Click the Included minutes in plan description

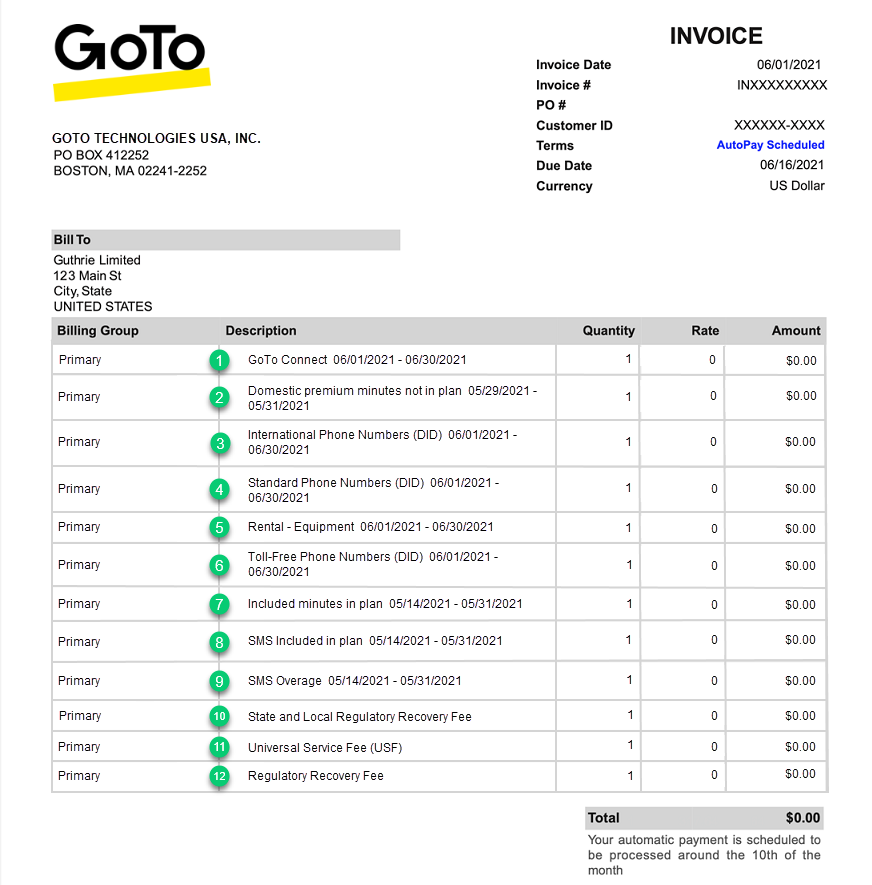point(385,604)
